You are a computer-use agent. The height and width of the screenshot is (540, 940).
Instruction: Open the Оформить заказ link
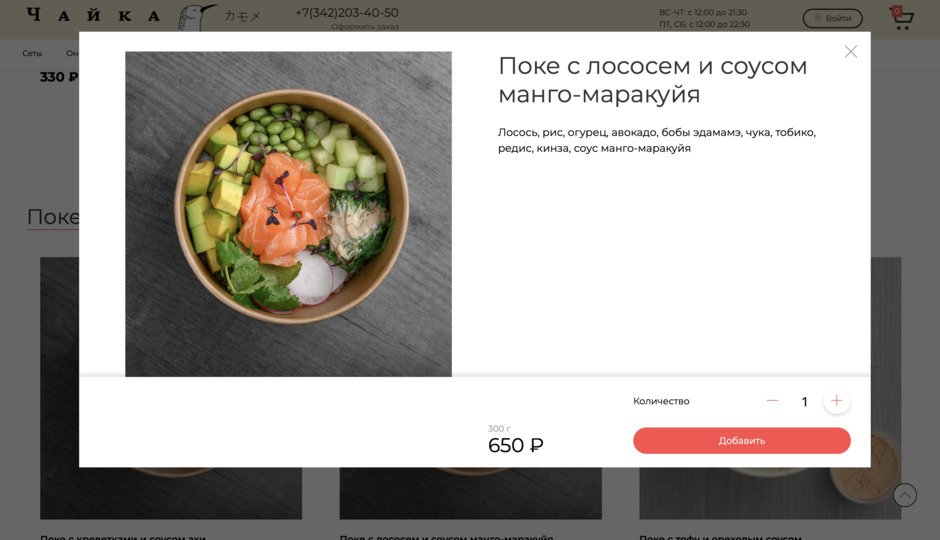tap(364, 26)
